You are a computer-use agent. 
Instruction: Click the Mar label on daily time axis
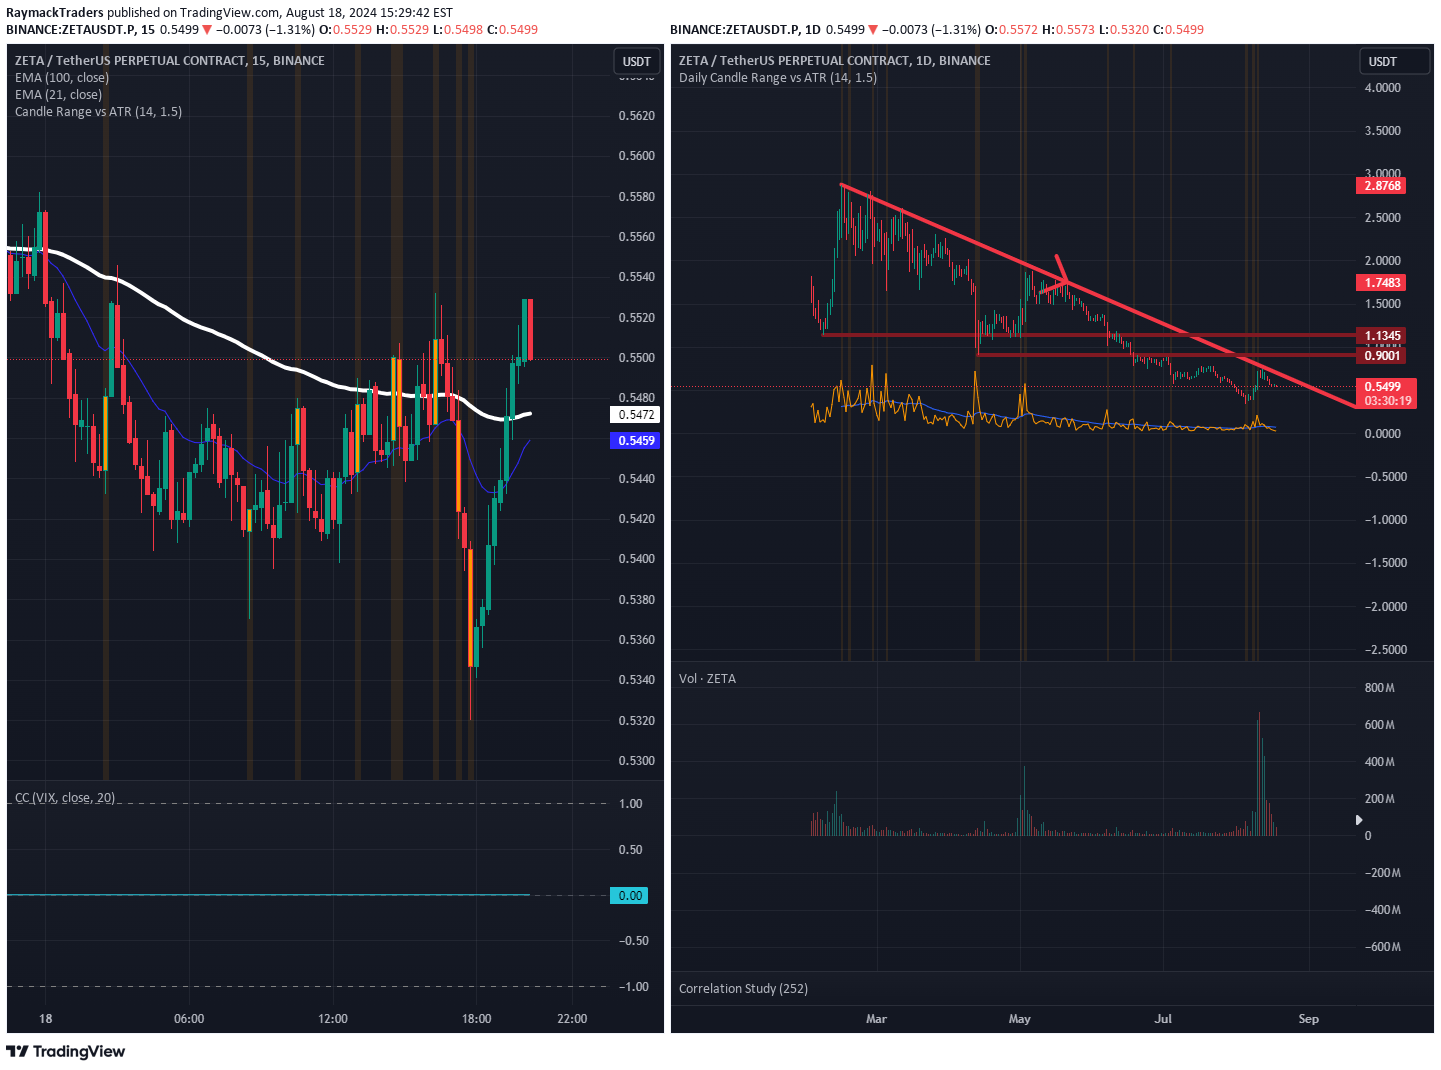click(876, 1019)
